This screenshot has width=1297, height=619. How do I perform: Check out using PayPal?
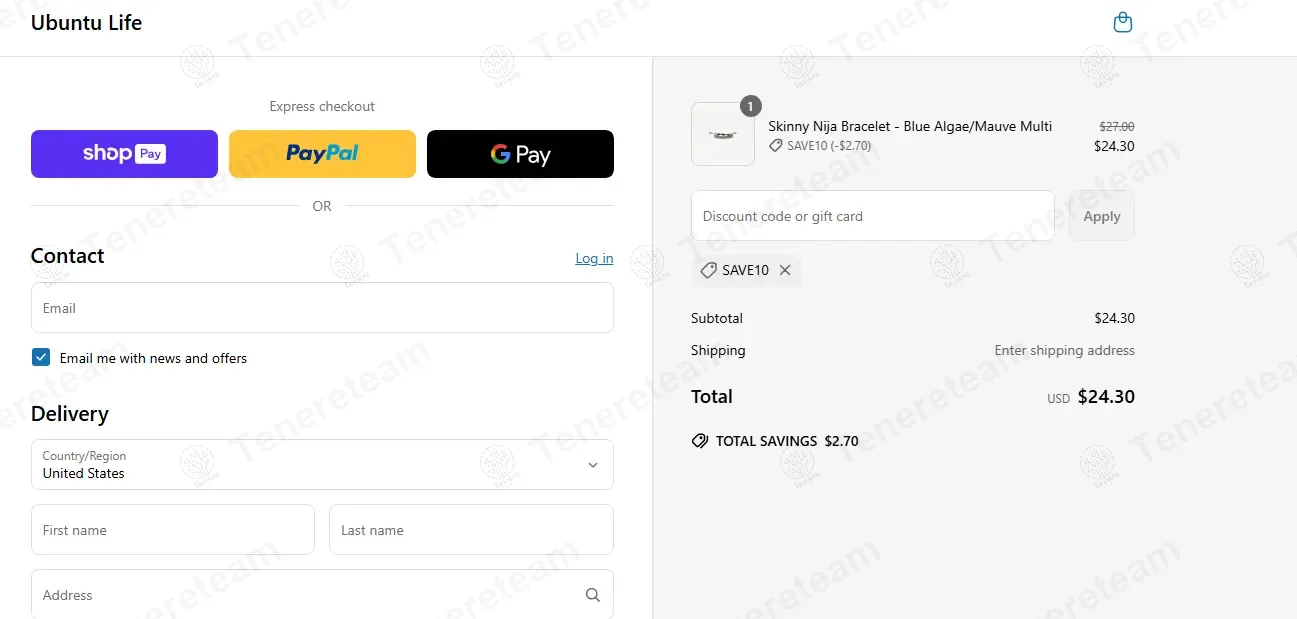coord(322,154)
